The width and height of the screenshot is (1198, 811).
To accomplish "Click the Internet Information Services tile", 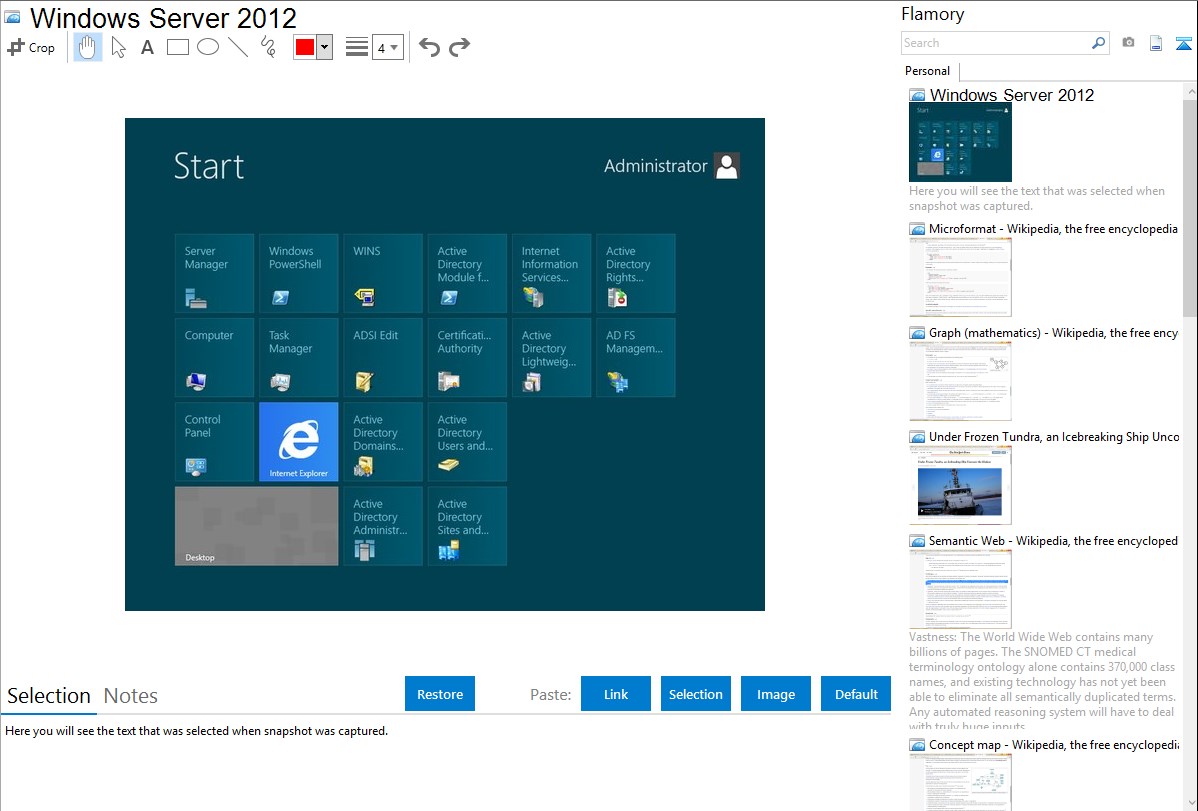I will pos(552,274).
